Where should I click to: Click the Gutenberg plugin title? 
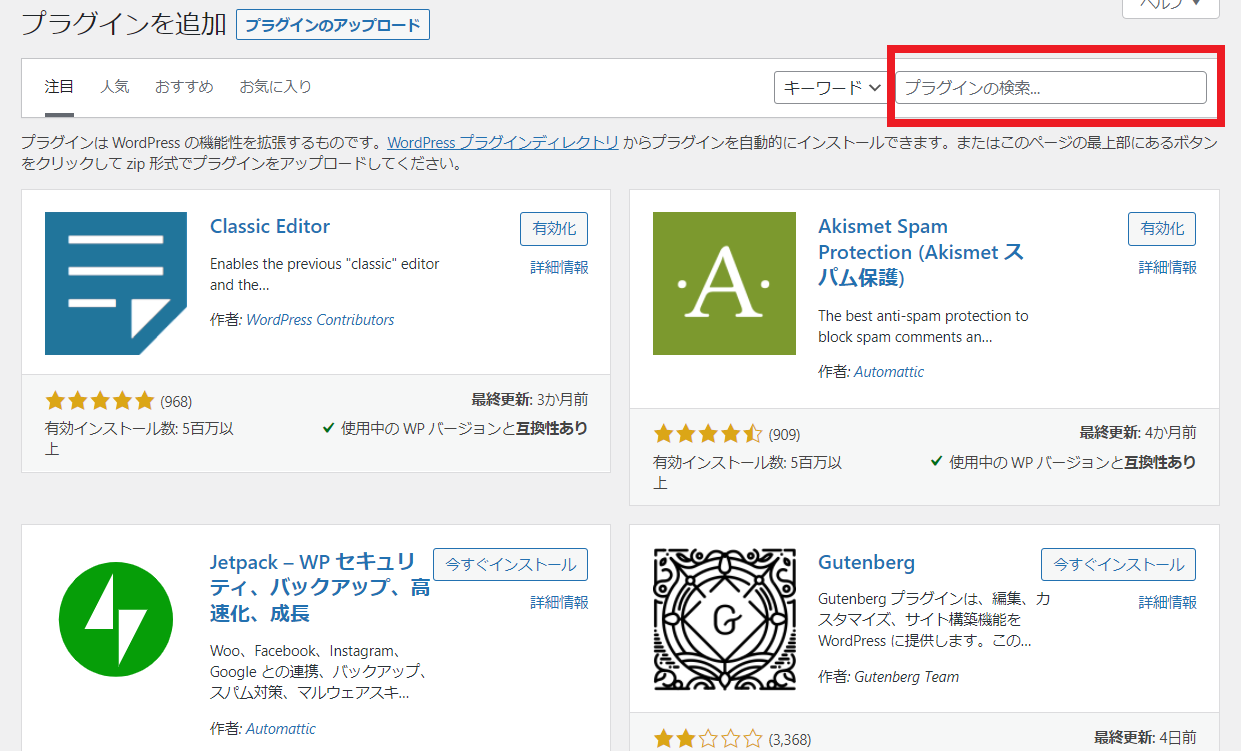(866, 562)
